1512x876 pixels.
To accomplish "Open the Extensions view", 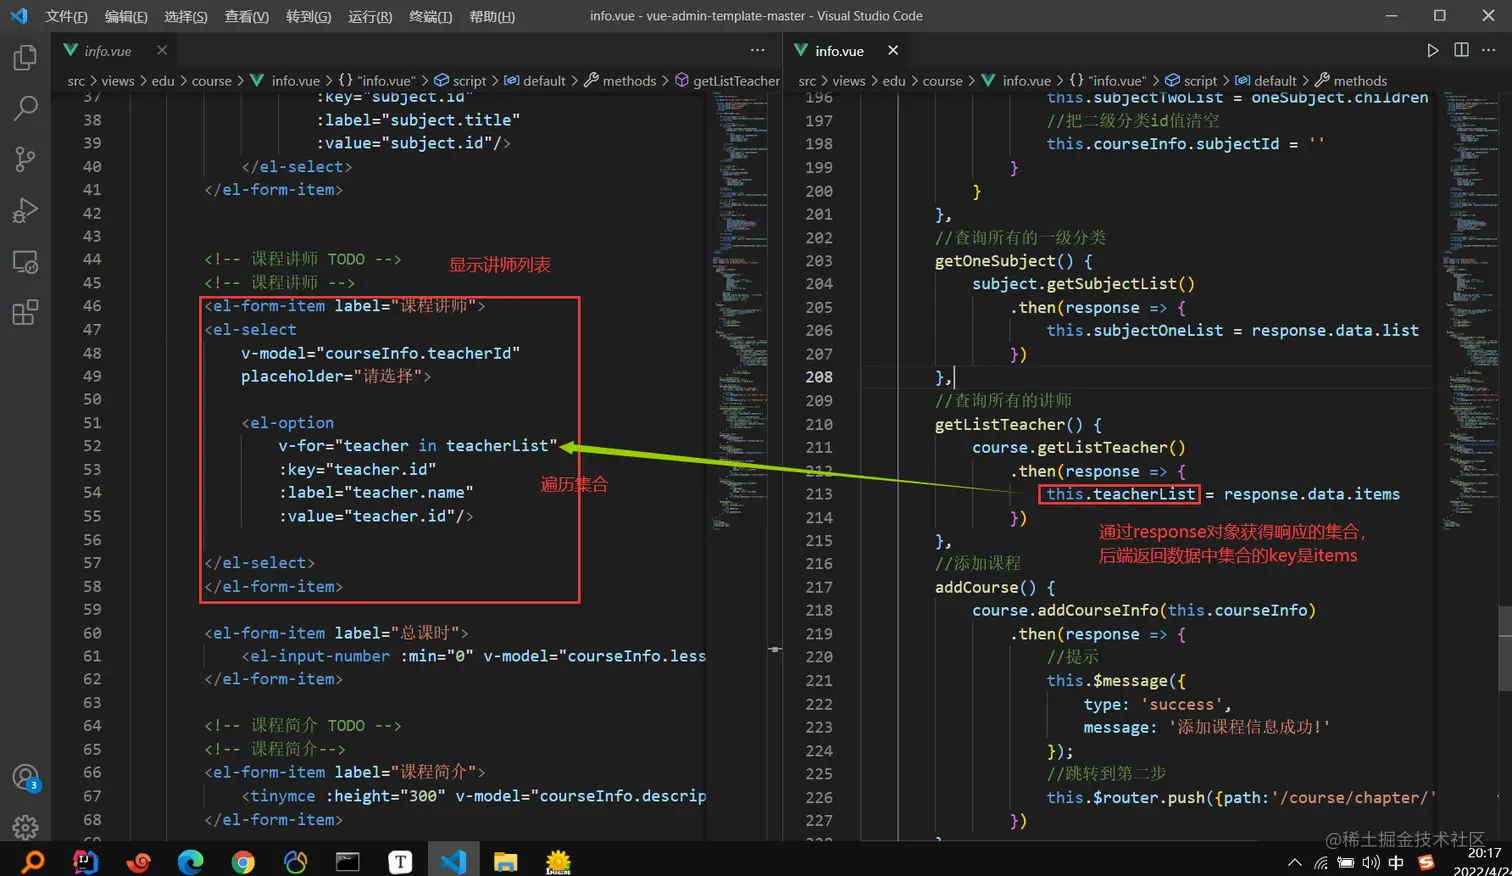I will point(25,313).
